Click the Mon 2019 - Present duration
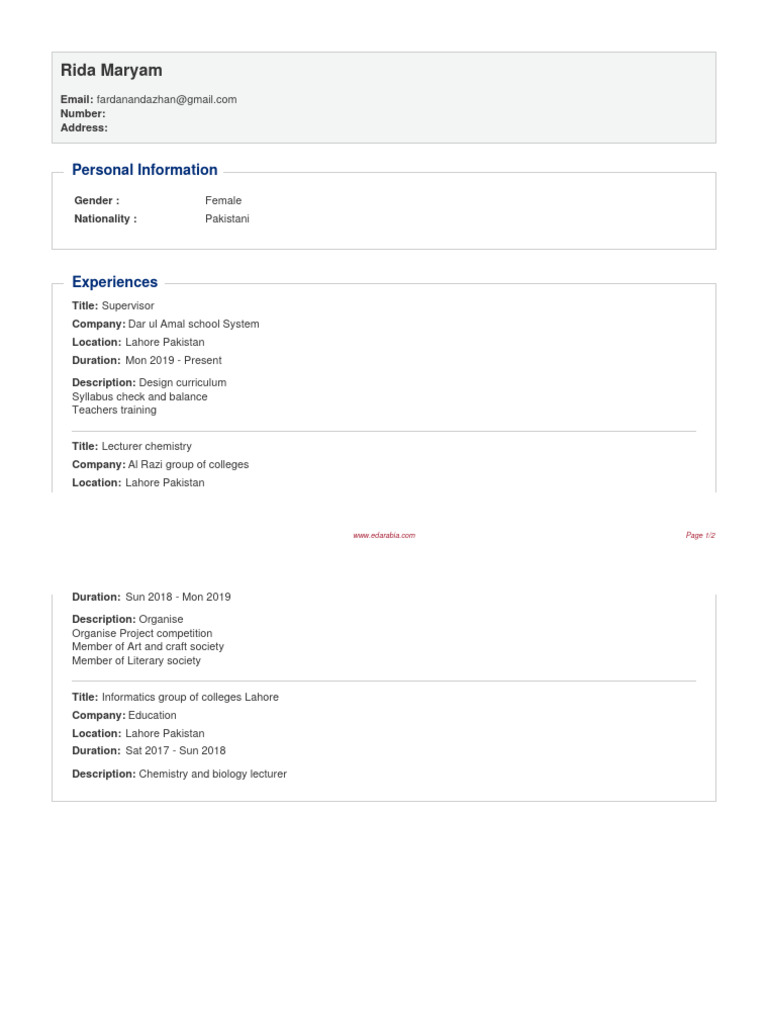Viewport: 768px width, 1024px height. pyautogui.click(x=173, y=360)
